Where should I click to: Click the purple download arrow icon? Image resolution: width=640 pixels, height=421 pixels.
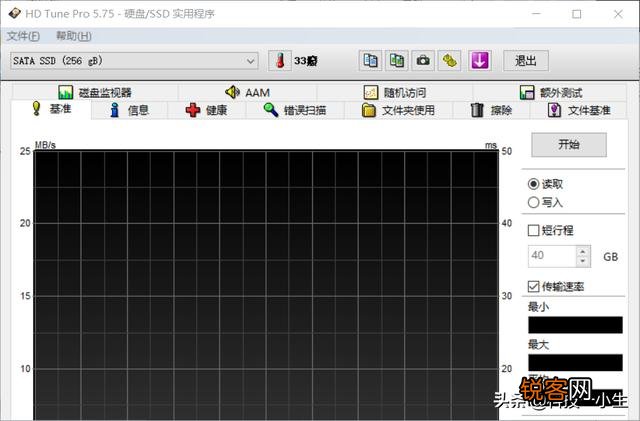pyautogui.click(x=479, y=61)
